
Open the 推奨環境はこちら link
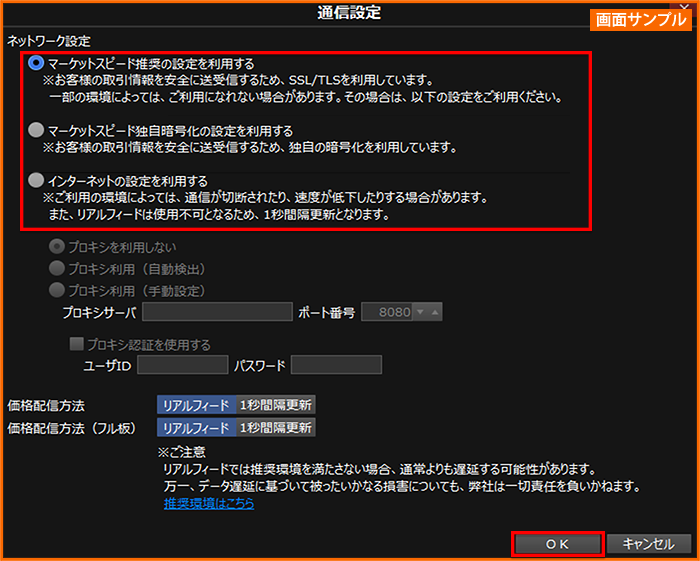[x=209, y=503]
